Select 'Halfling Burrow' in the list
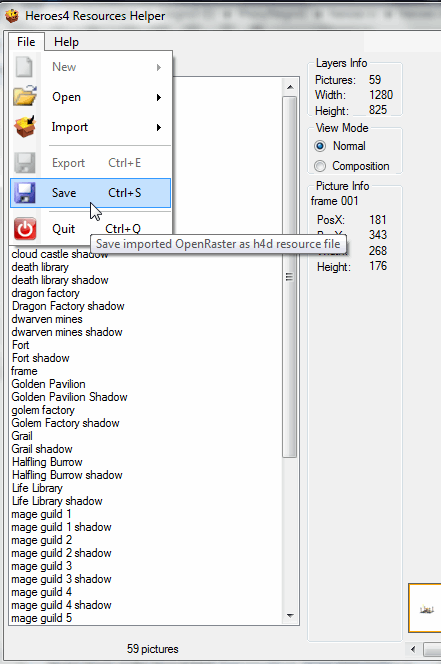Viewport: 441px width, 664px height. 47,462
